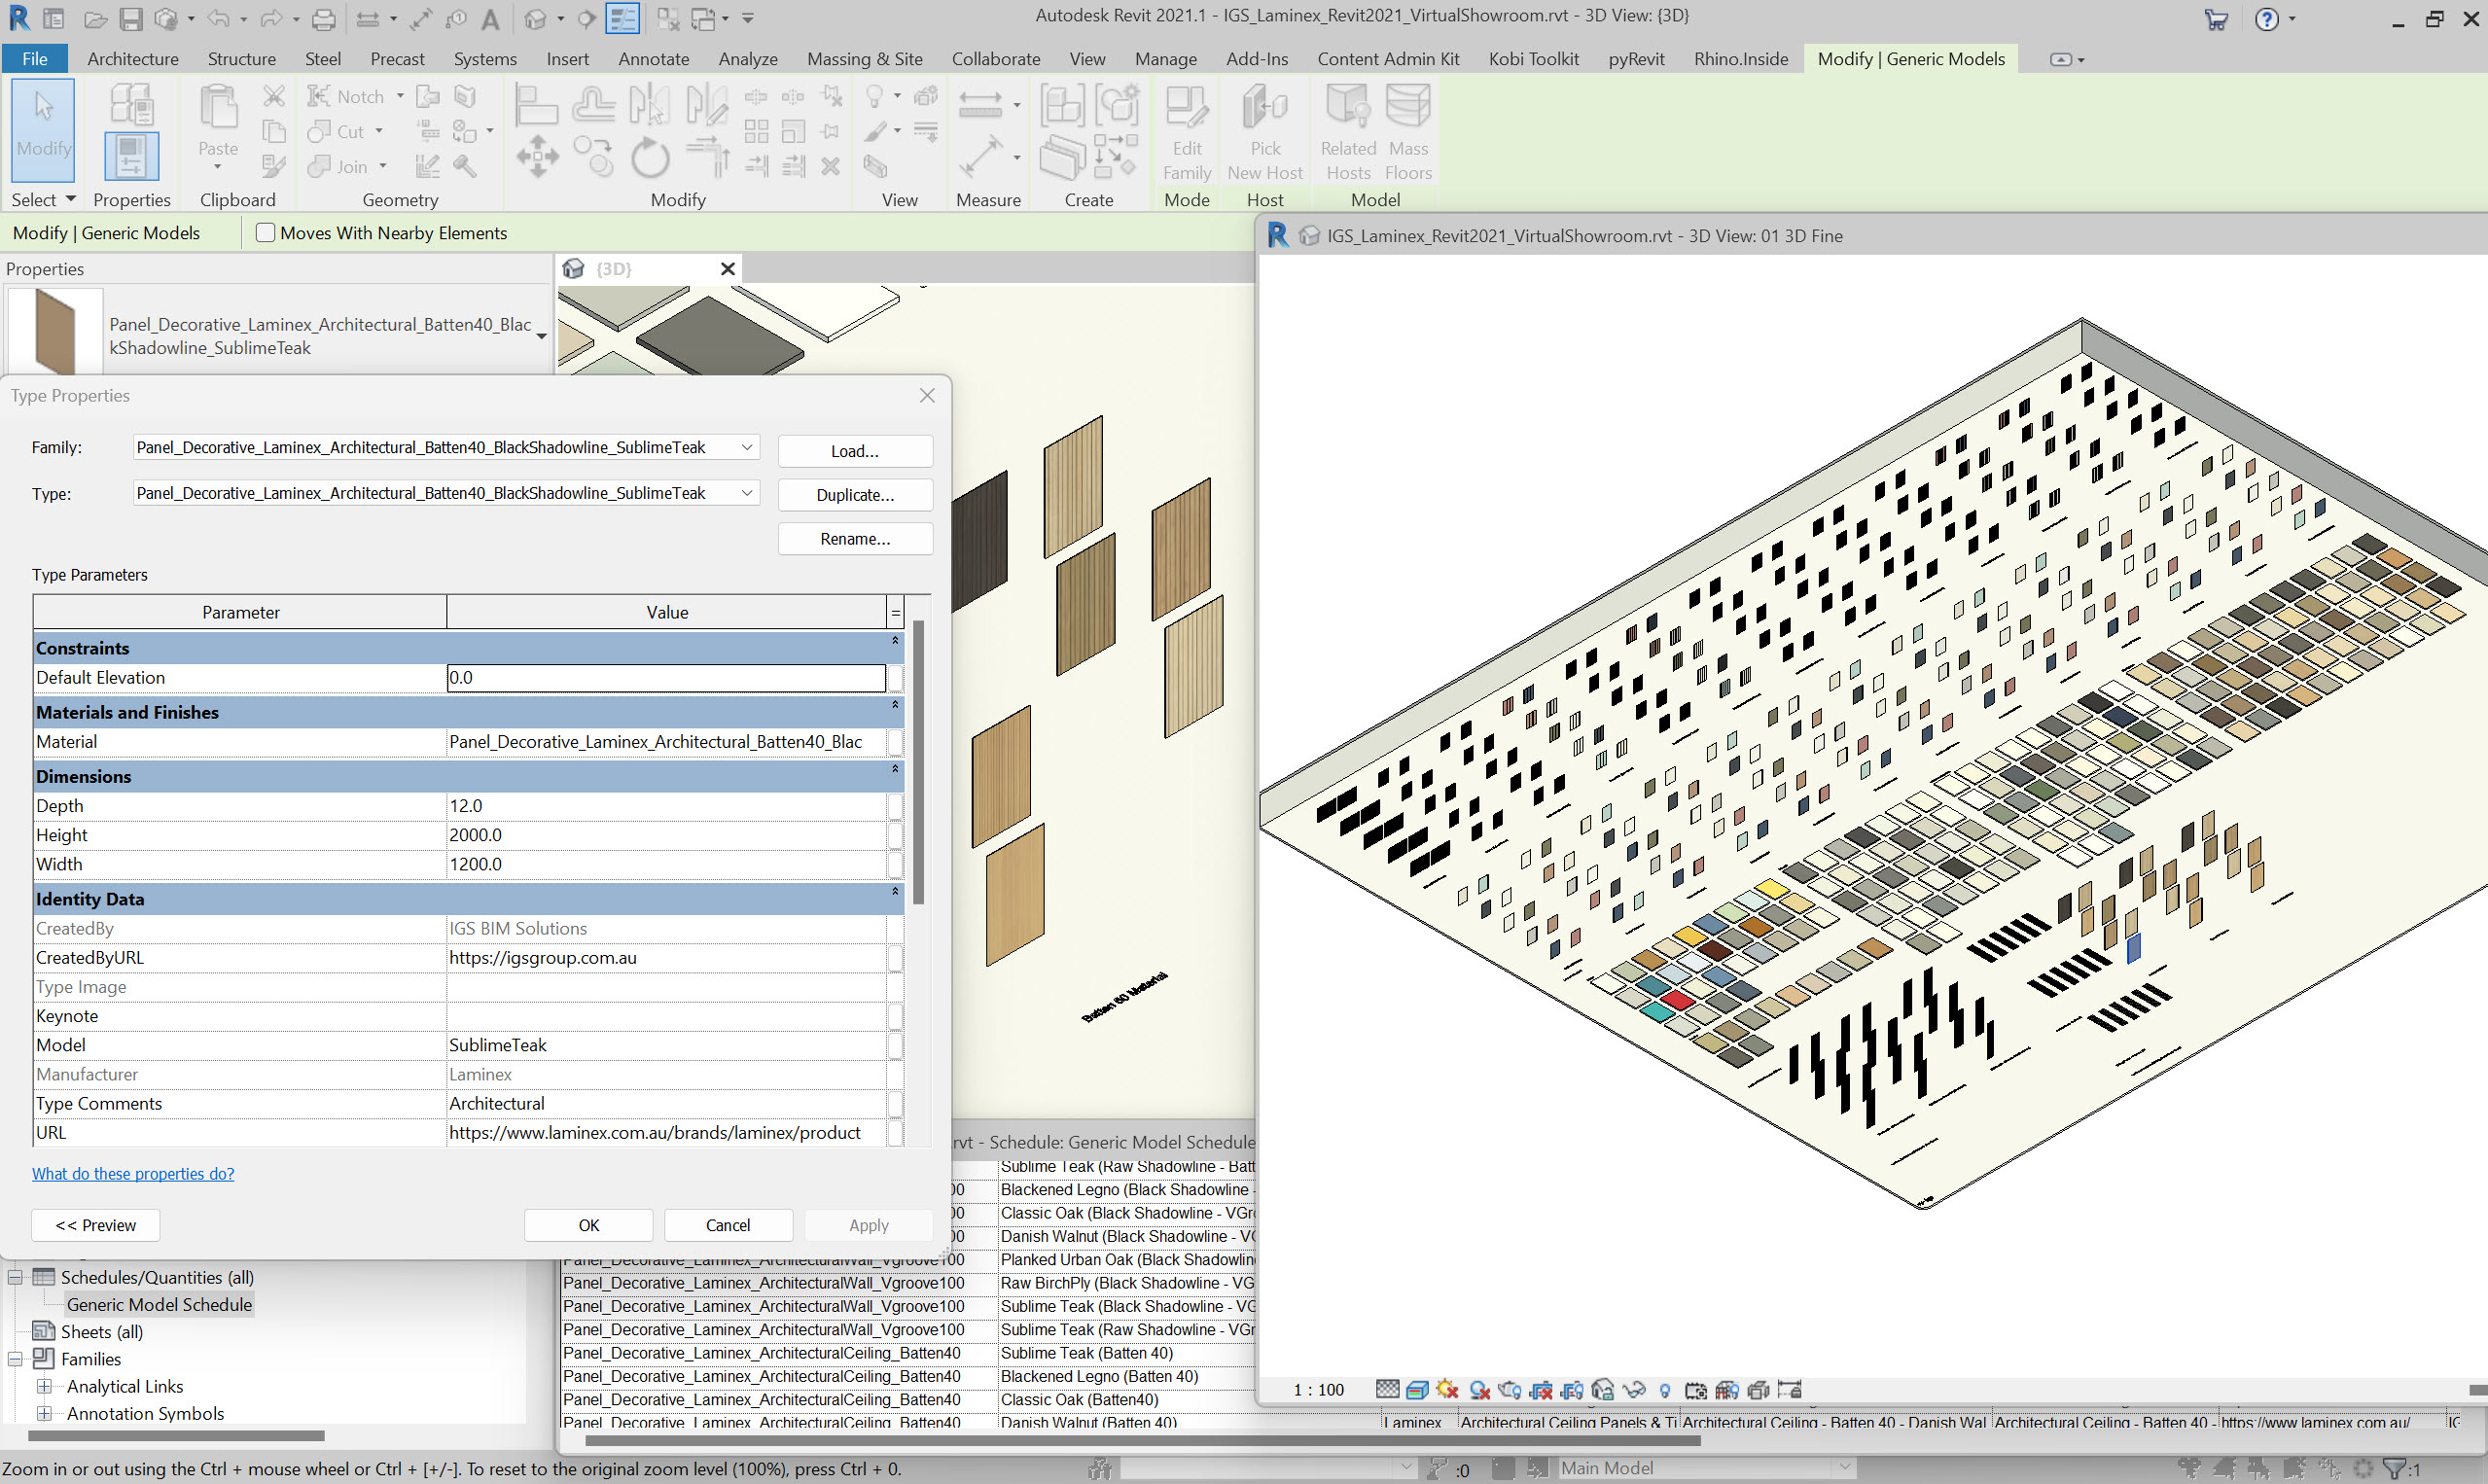
Task: Switch to the Manage ribbon tab
Action: (x=1165, y=59)
